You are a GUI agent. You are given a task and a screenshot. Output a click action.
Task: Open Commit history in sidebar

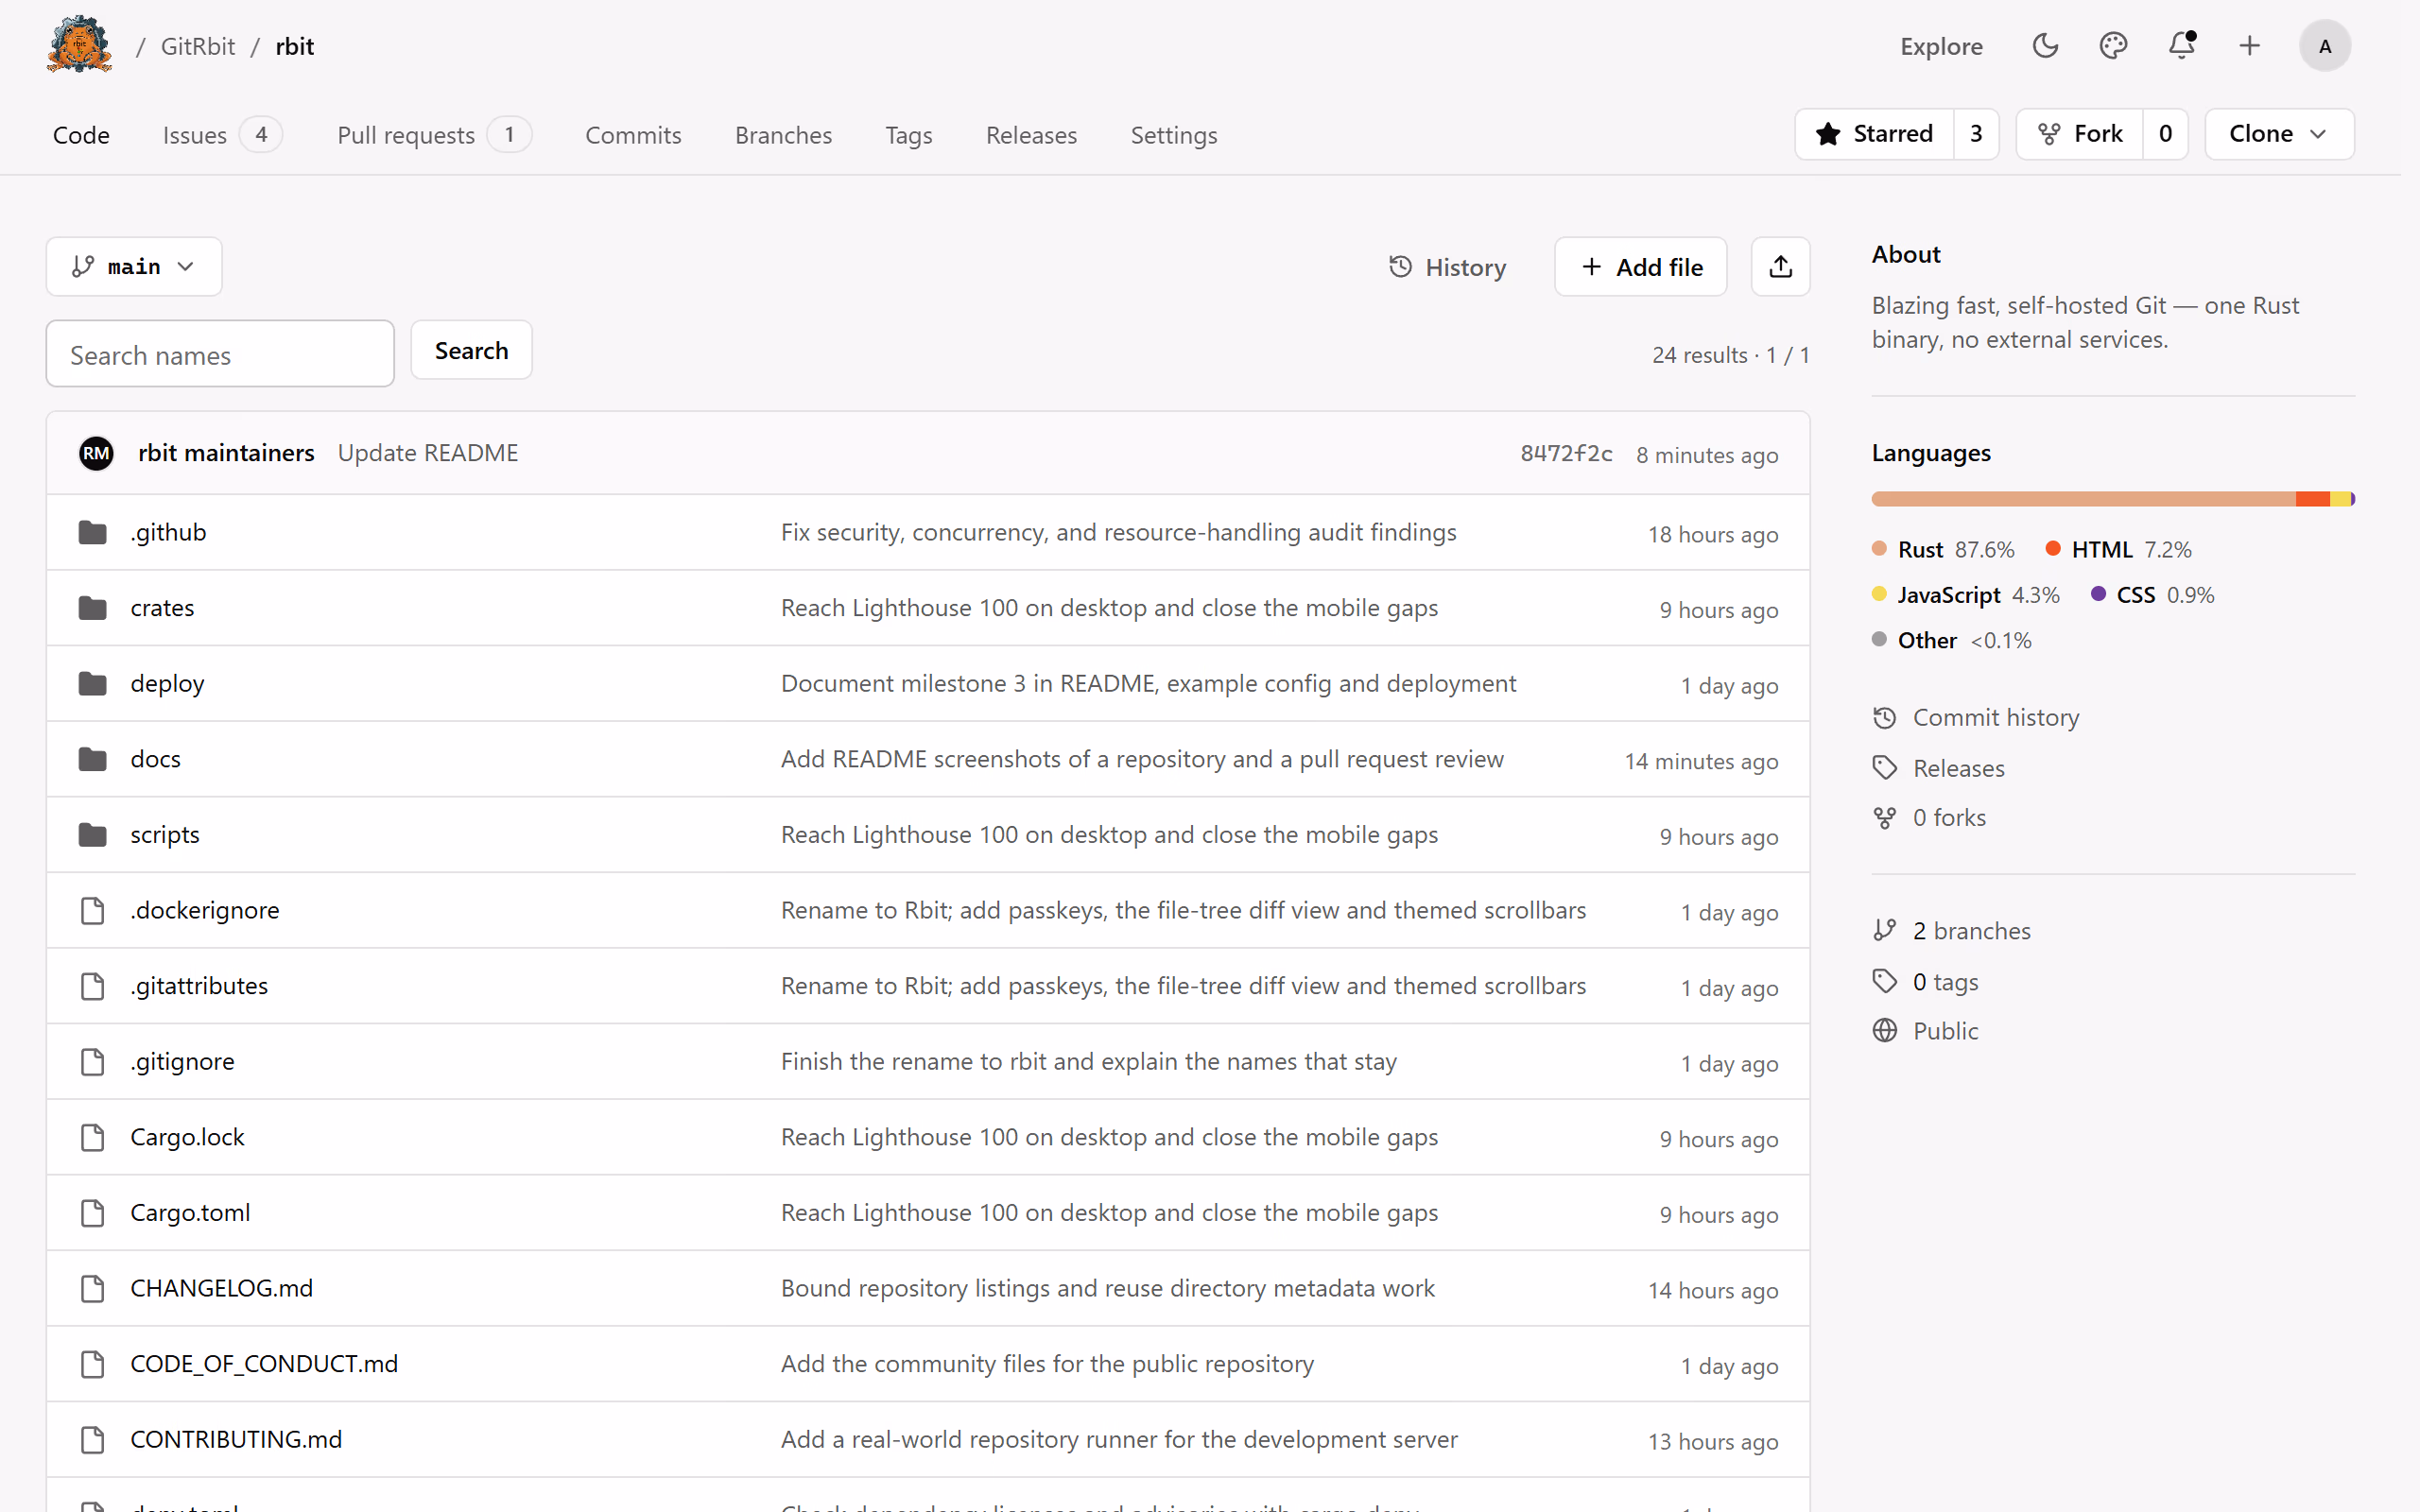click(x=1975, y=718)
